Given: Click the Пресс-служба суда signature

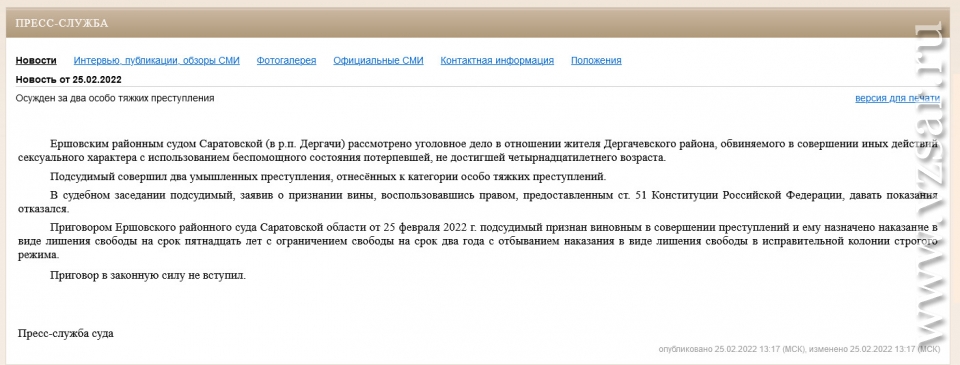Looking at the screenshot, I should coord(66,334).
